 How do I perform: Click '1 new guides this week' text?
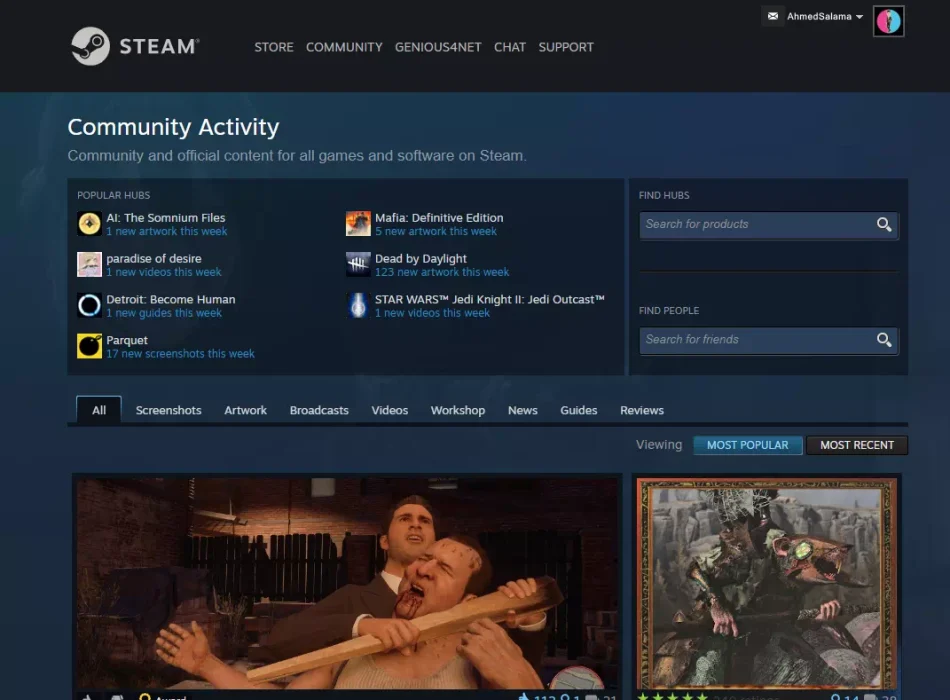164,313
